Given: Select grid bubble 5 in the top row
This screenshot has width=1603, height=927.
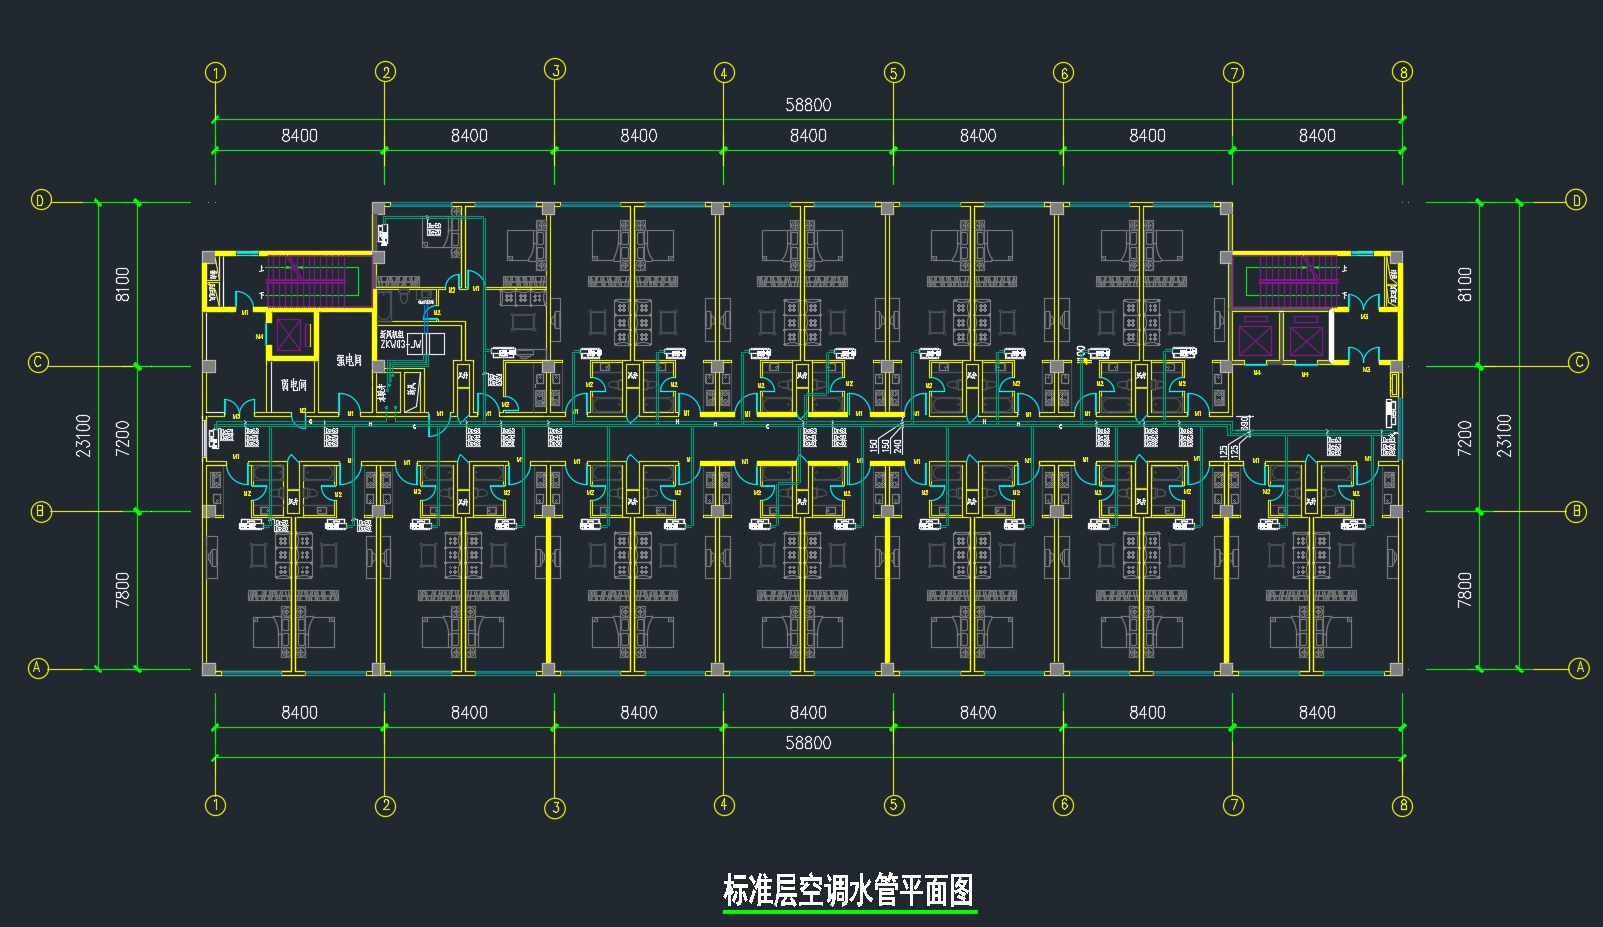Looking at the screenshot, I should 894,72.
